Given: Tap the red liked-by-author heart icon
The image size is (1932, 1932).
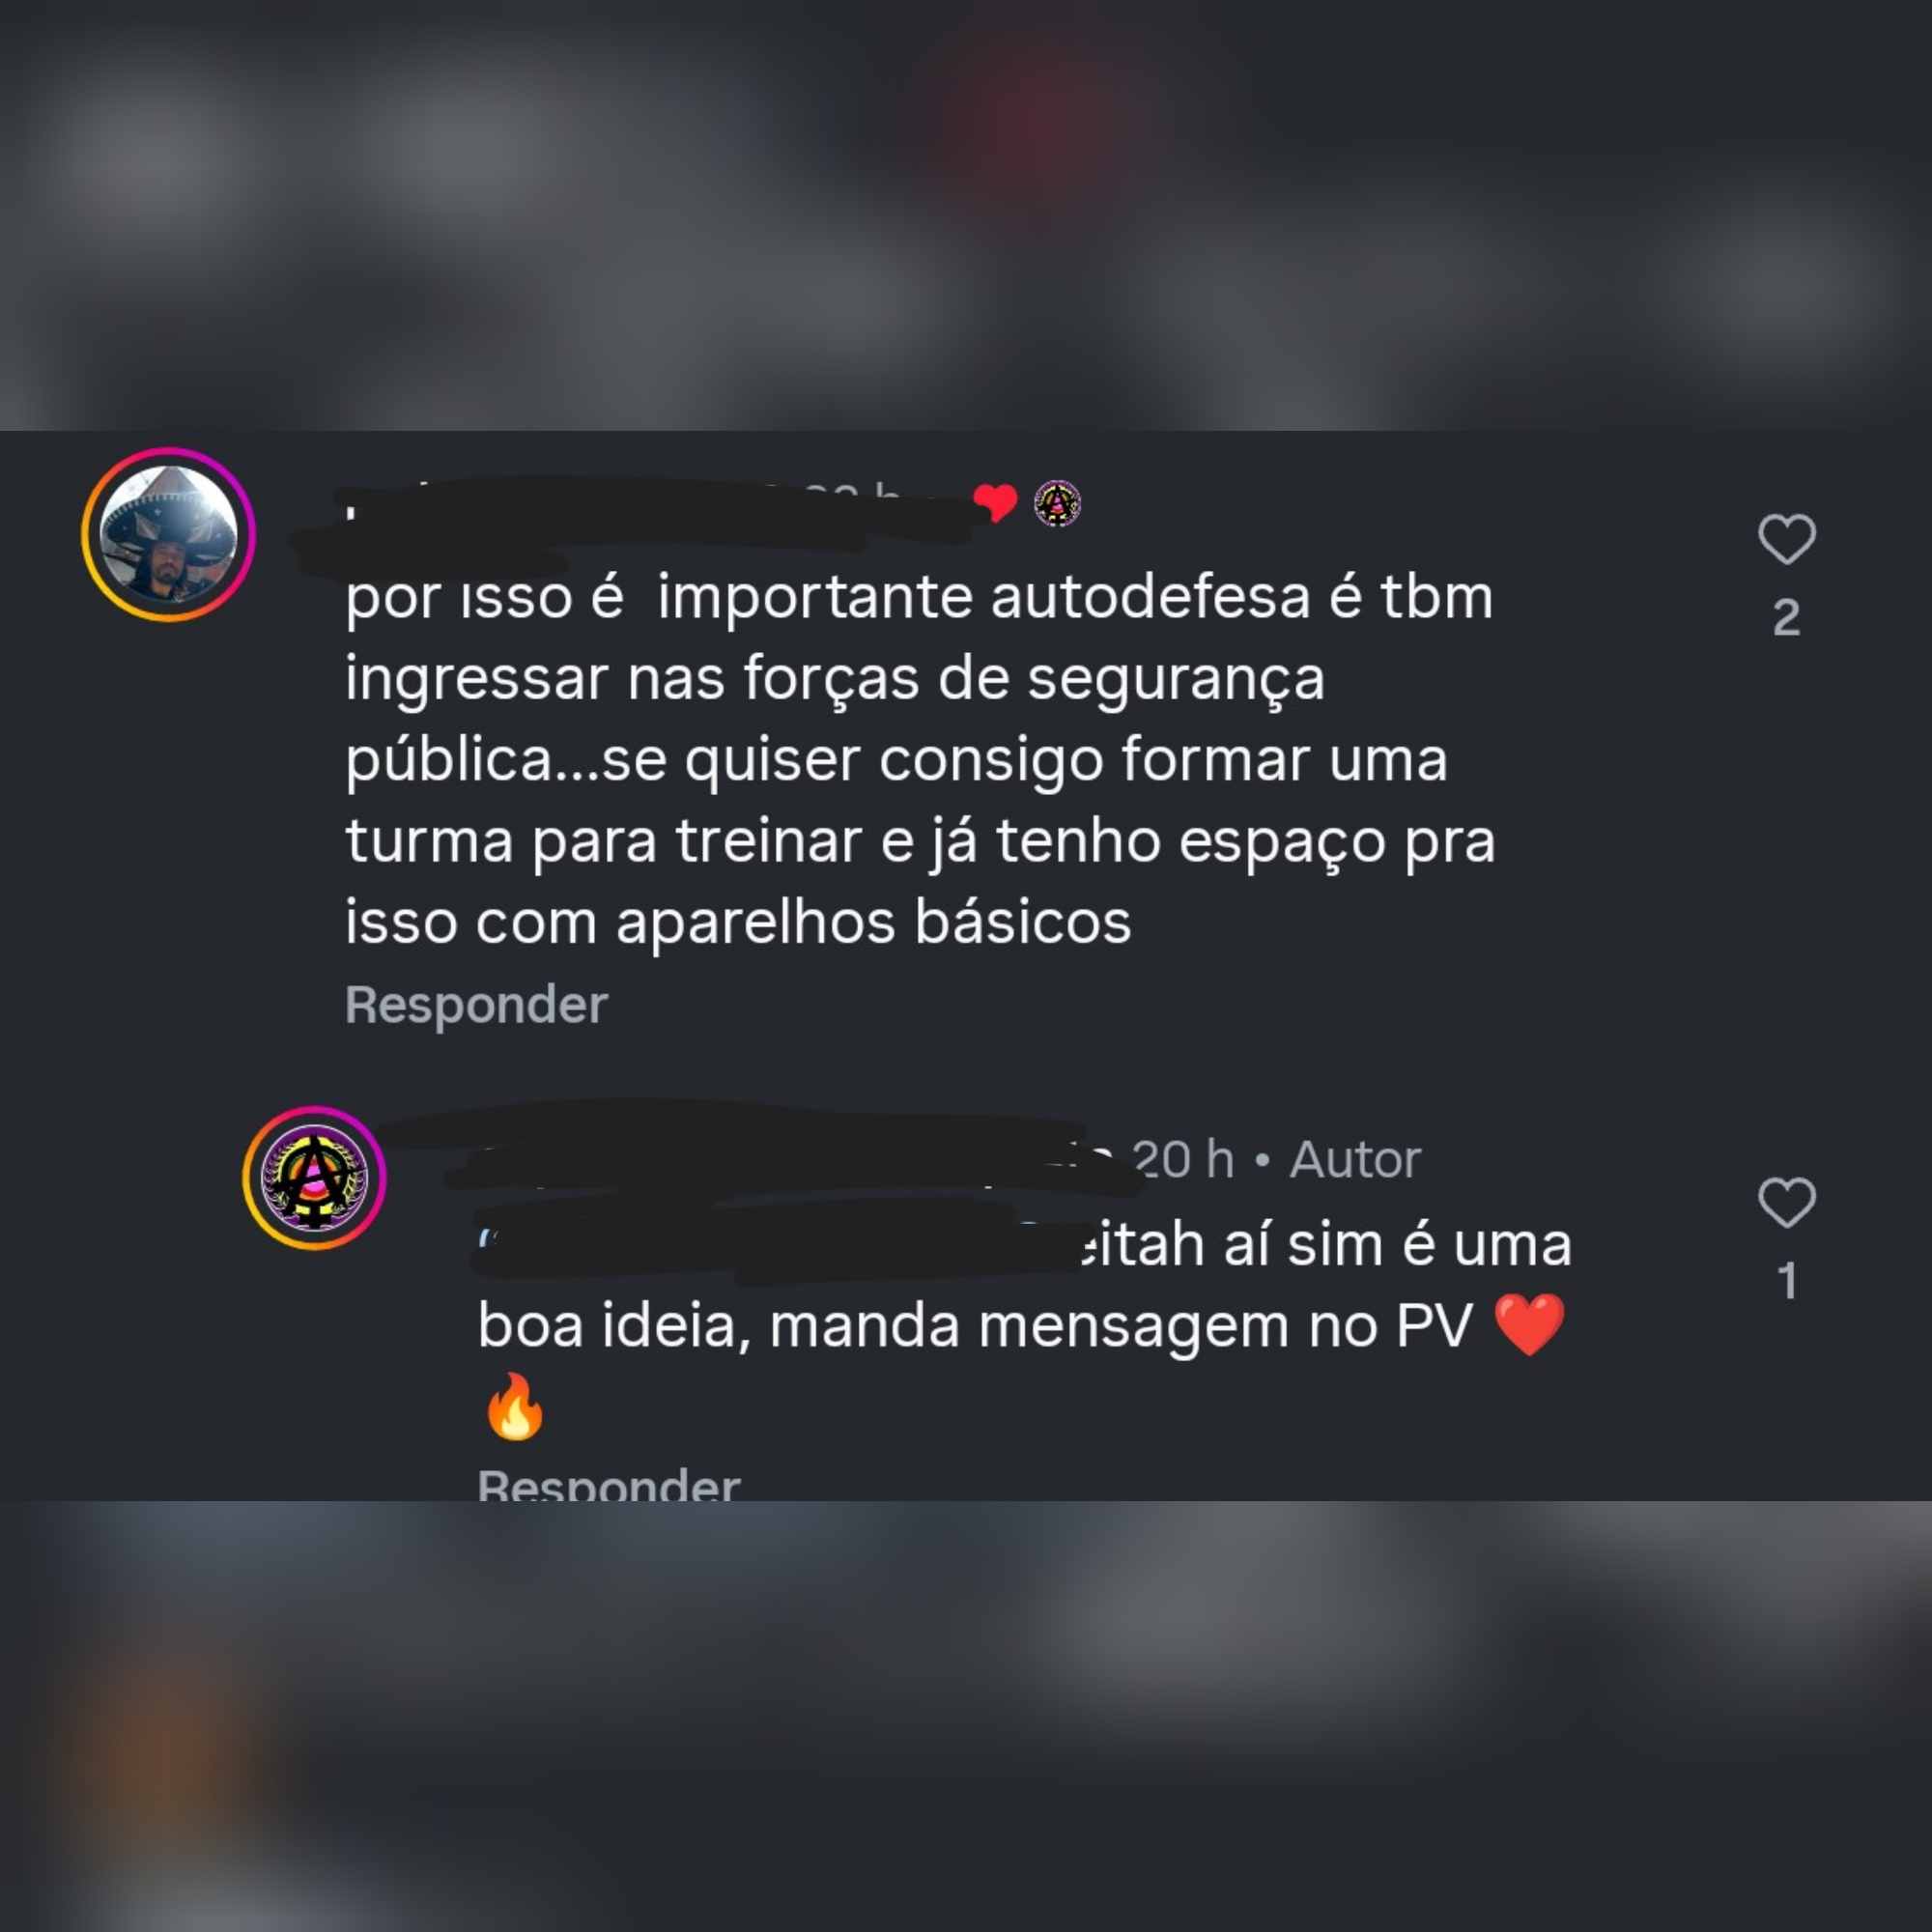Looking at the screenshot, I should [x=995, y=503].
